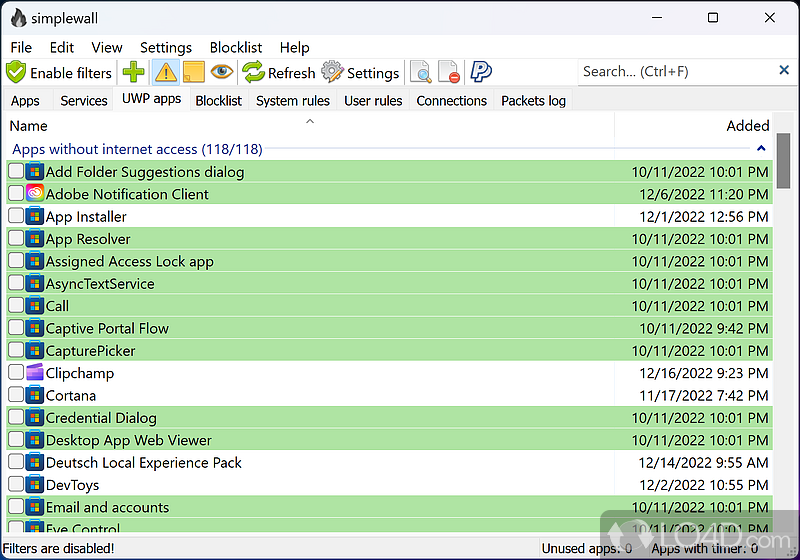Click the clear log file icon

coord(449,72)
